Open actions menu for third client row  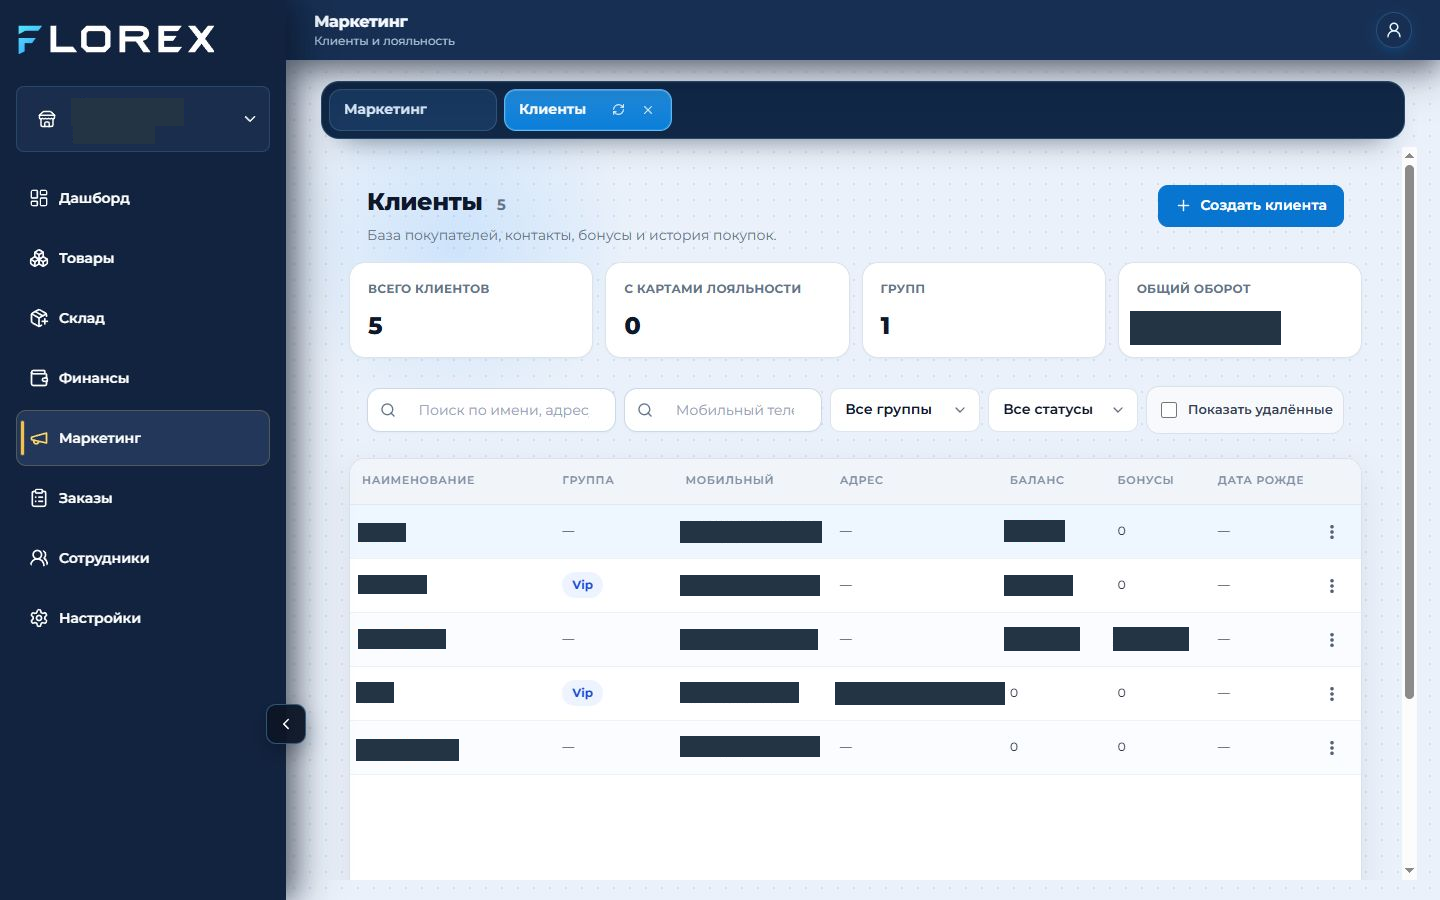pyautogui.click(x=1331, y=640)
